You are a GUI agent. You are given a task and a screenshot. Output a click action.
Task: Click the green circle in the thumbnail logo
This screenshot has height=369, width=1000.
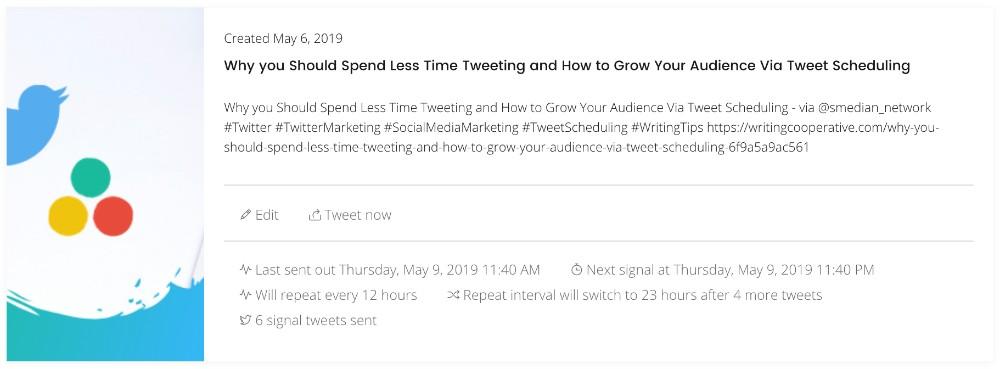click(91, 178)
